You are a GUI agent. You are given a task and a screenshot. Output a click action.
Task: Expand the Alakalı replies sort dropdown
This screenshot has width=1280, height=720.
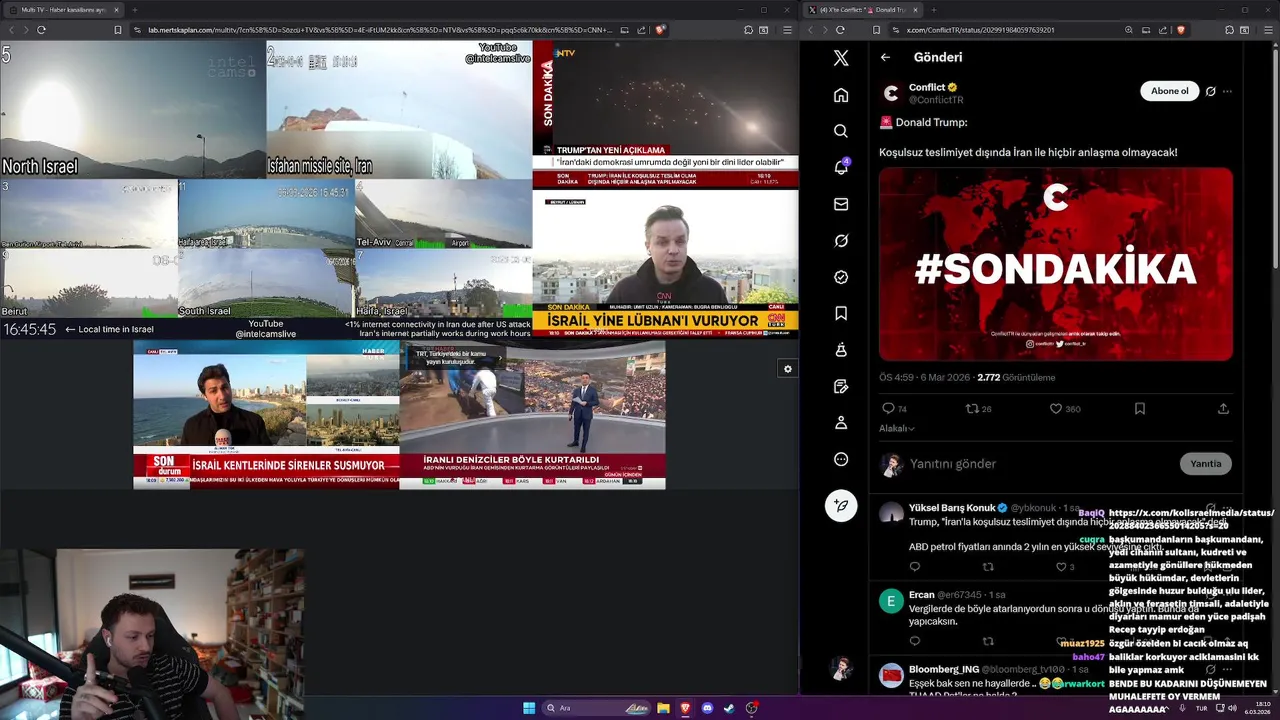[897, 428]
